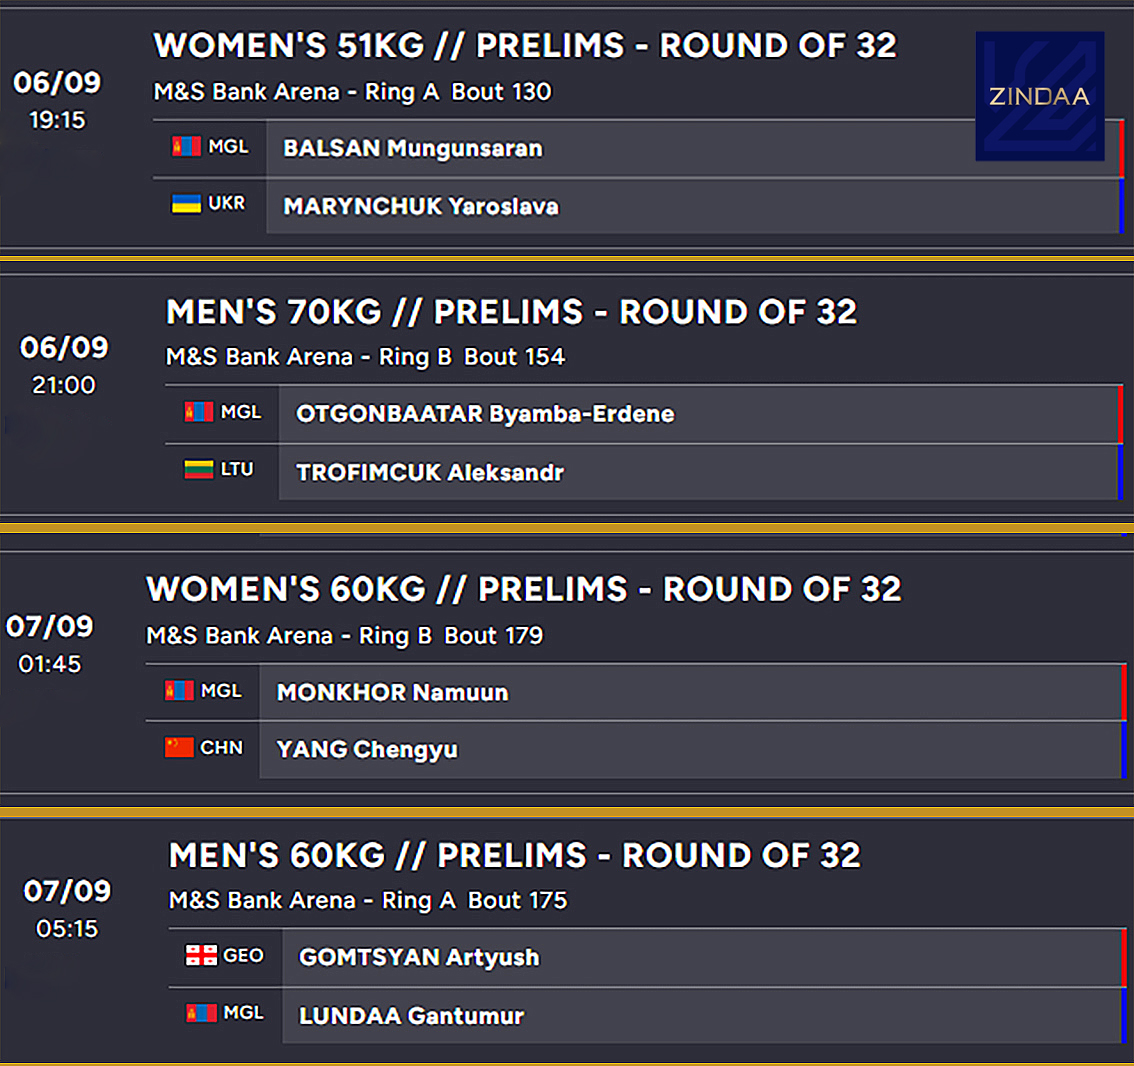Select MARYNCHUK Yaroslava's name row
1134x1066 pixels.
[x=420, y=207]
